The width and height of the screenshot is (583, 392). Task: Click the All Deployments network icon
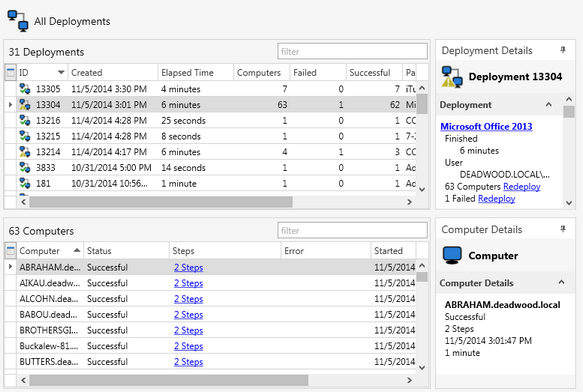18,21
